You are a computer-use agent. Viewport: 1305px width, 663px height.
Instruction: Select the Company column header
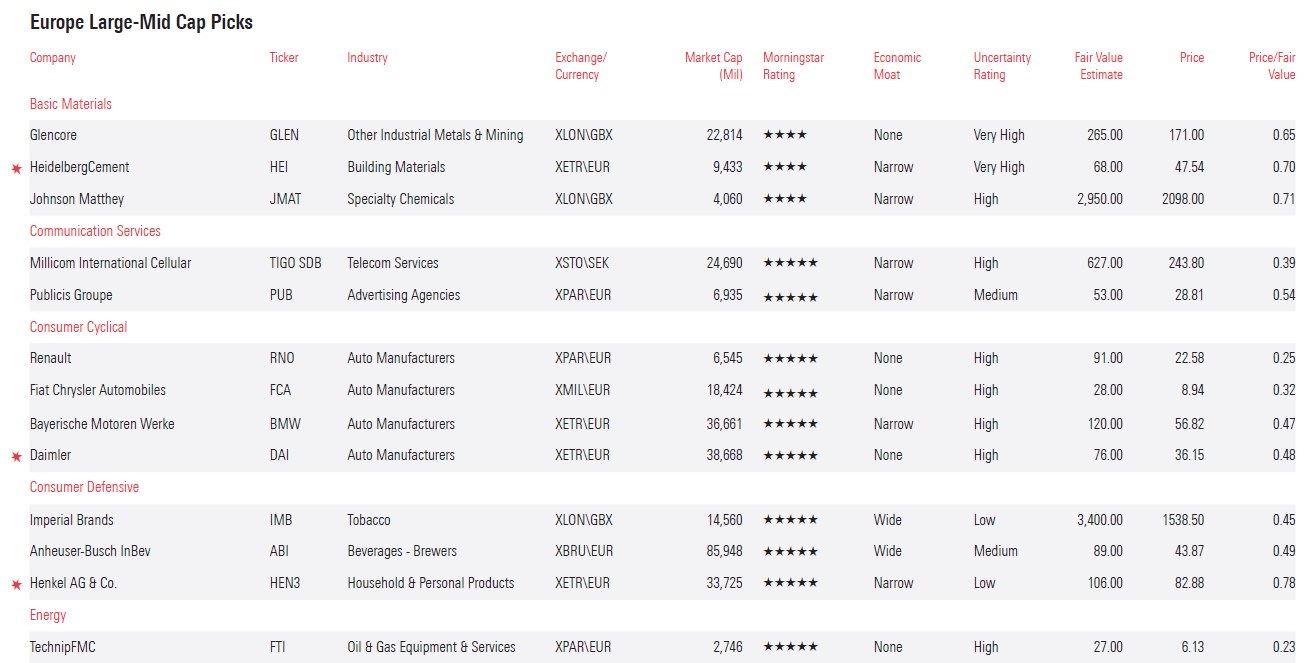(x=52, y=58)
